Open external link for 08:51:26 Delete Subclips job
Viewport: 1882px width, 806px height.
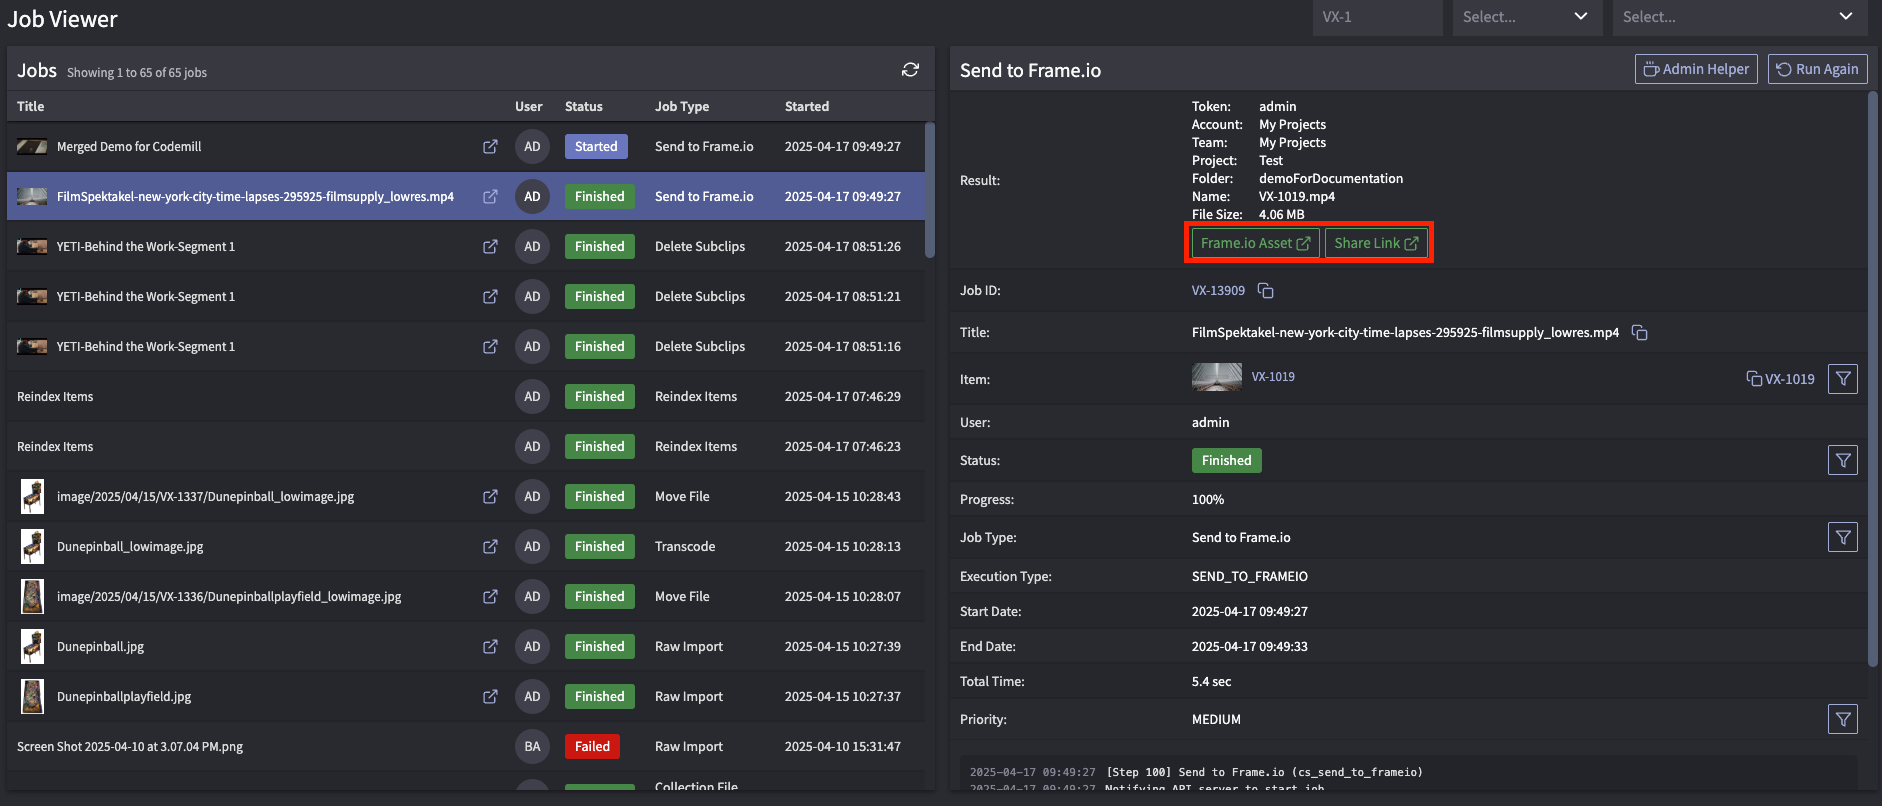[x=490, y=247]
